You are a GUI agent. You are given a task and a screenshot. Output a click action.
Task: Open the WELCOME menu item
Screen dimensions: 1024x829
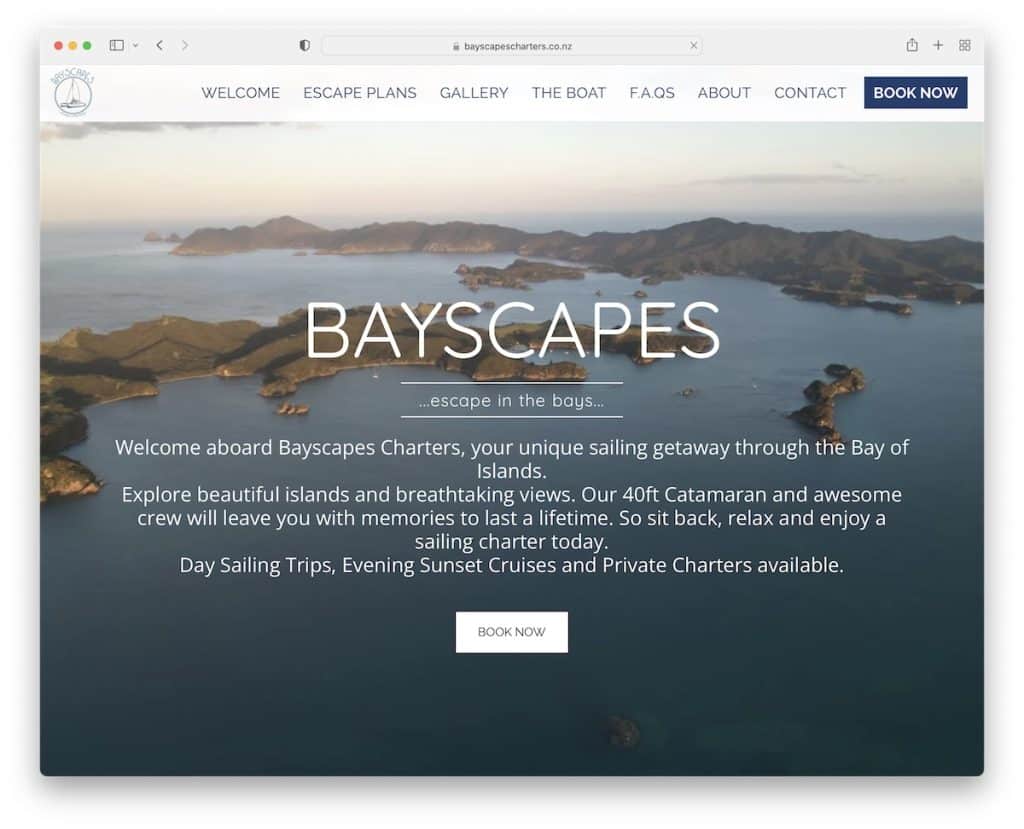240,93
